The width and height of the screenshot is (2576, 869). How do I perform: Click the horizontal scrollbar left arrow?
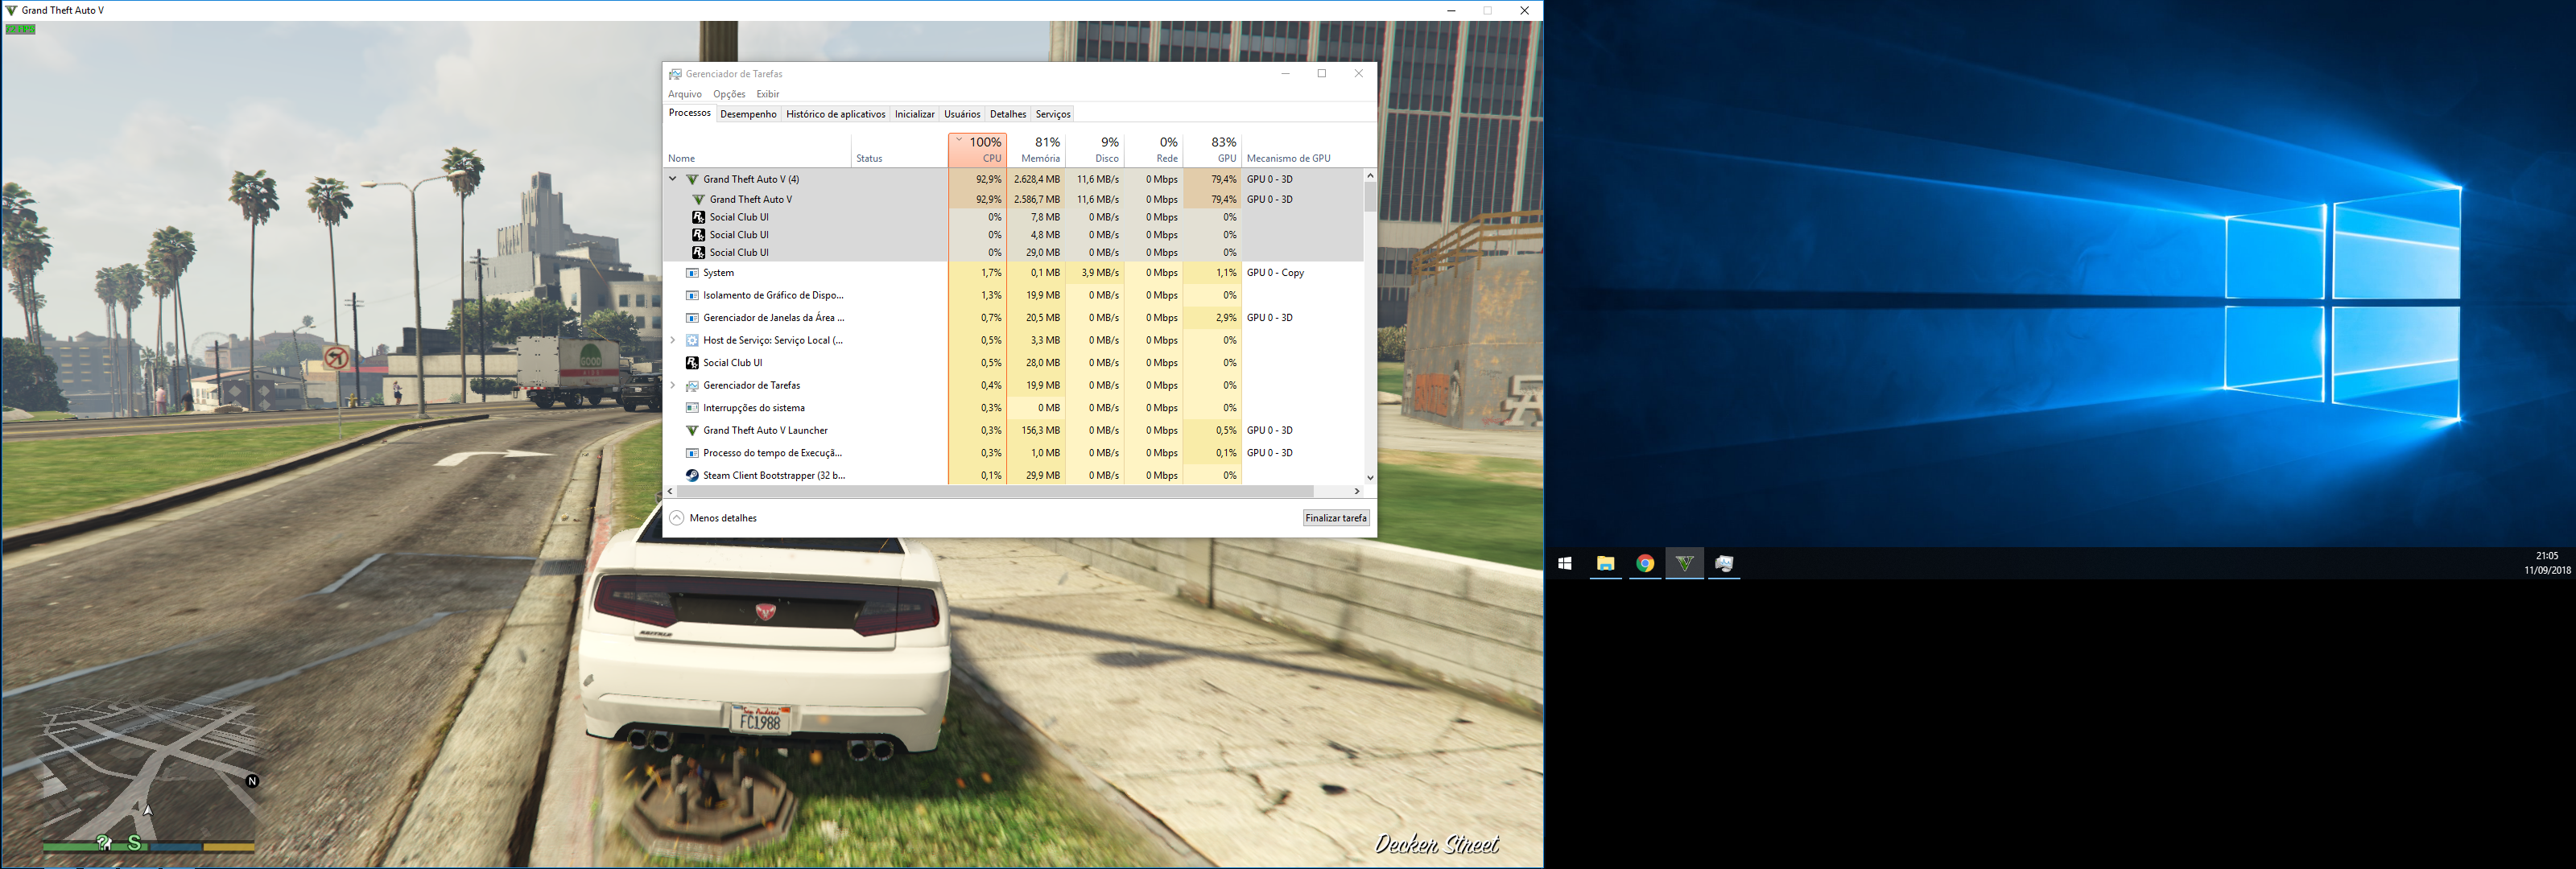670,491
